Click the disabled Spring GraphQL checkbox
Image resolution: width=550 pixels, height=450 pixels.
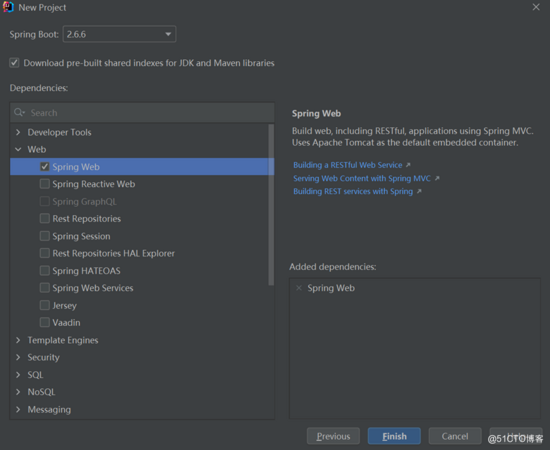point(45,201)
